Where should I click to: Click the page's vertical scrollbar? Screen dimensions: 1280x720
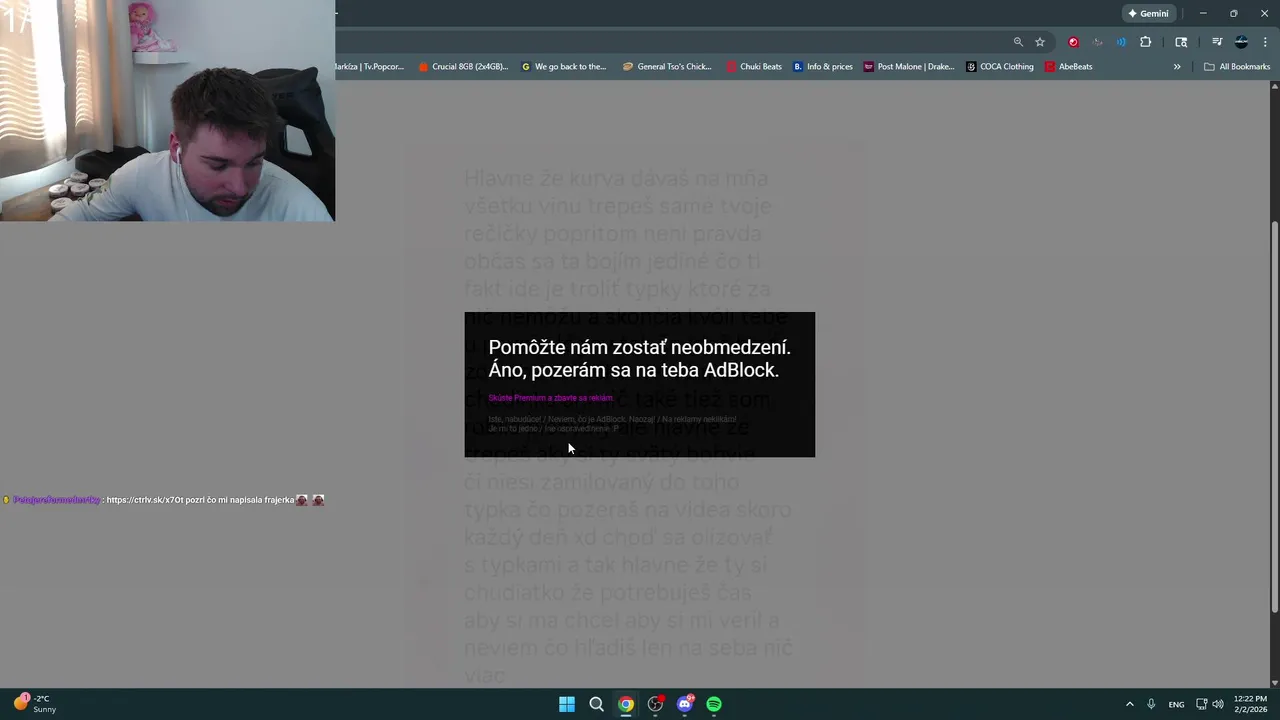tap(1274, 415)
